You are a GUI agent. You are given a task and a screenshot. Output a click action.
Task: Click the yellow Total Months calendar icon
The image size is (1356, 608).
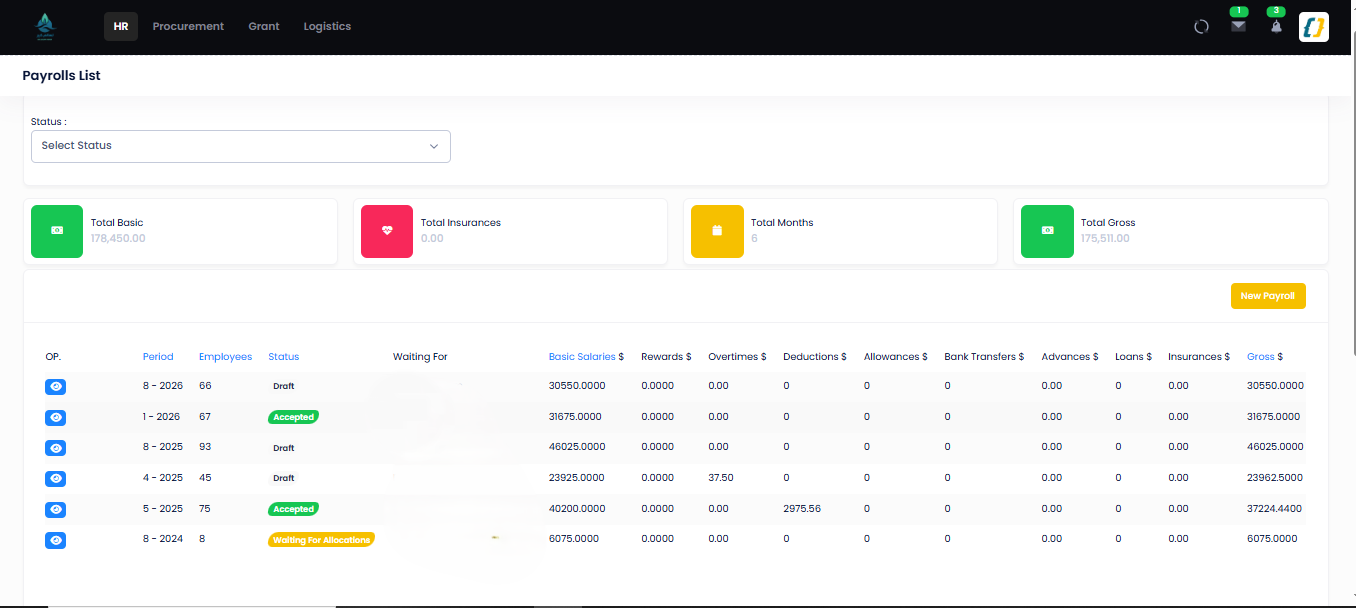point(717,231)
